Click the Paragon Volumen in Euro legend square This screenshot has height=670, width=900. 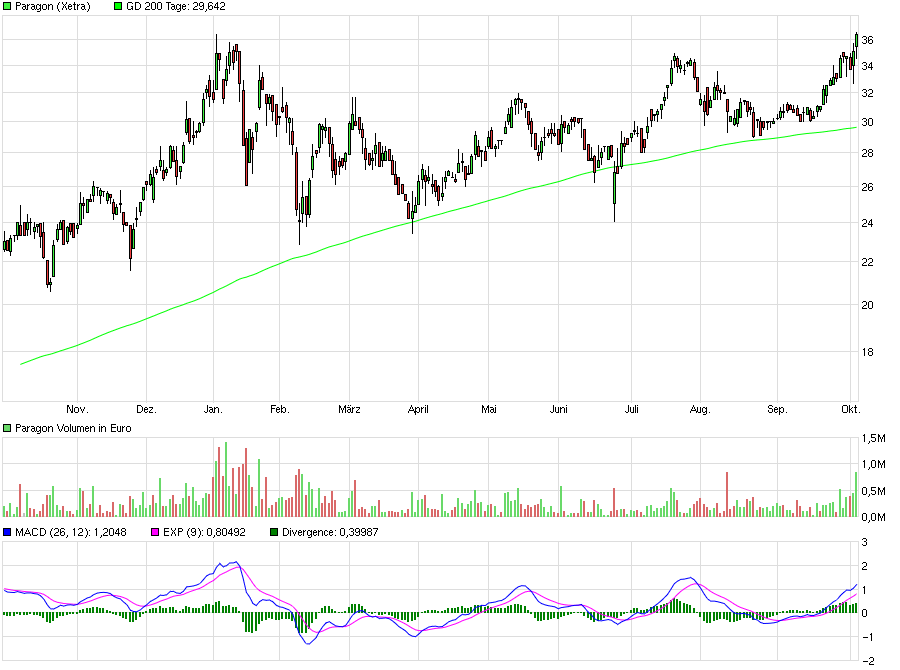[x=8, y=427]
